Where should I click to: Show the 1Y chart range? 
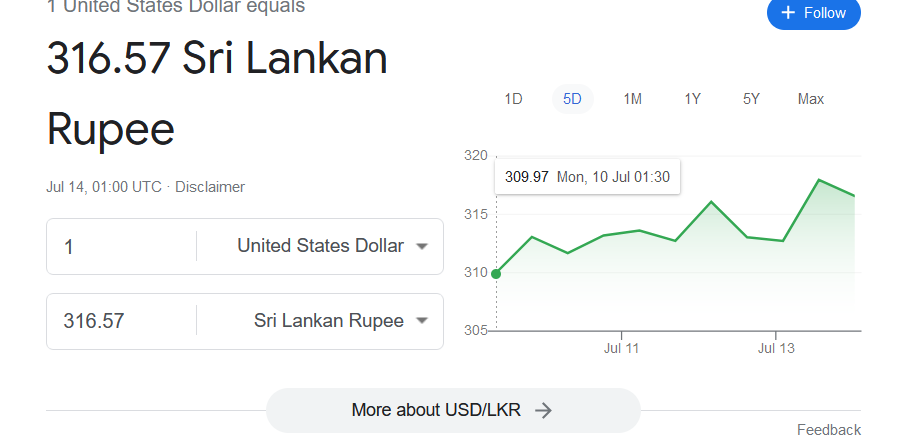click(692, 99)
